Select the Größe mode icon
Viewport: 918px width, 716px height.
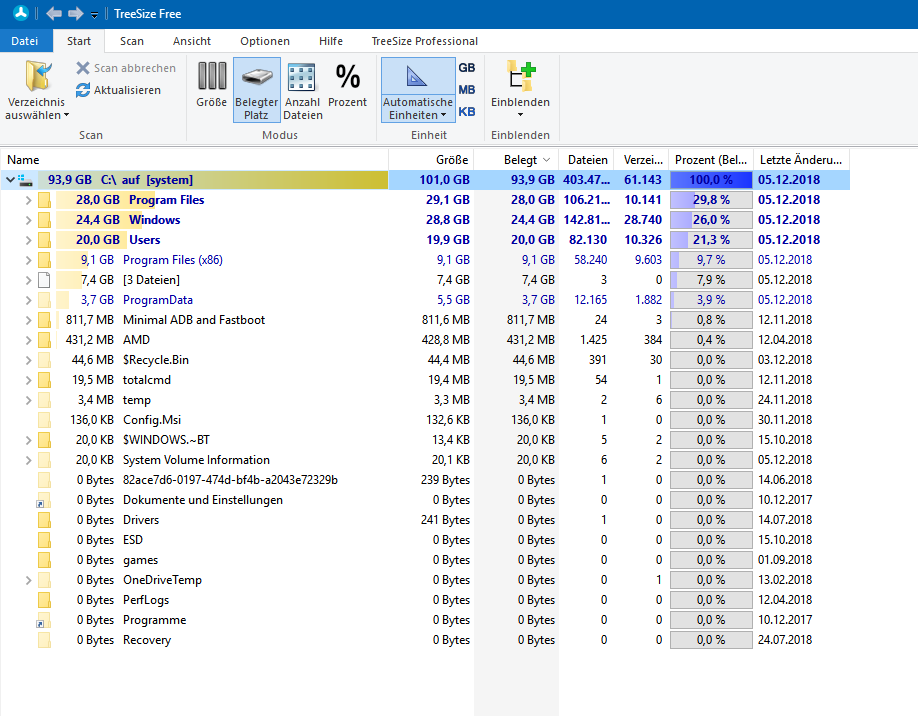click(211, 77)
